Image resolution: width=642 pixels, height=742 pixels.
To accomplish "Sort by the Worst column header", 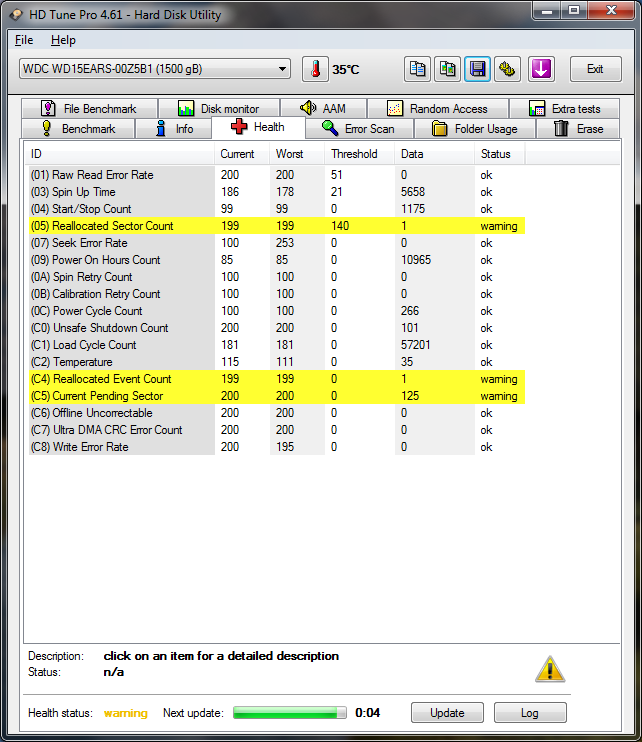I will click(297, 154).
